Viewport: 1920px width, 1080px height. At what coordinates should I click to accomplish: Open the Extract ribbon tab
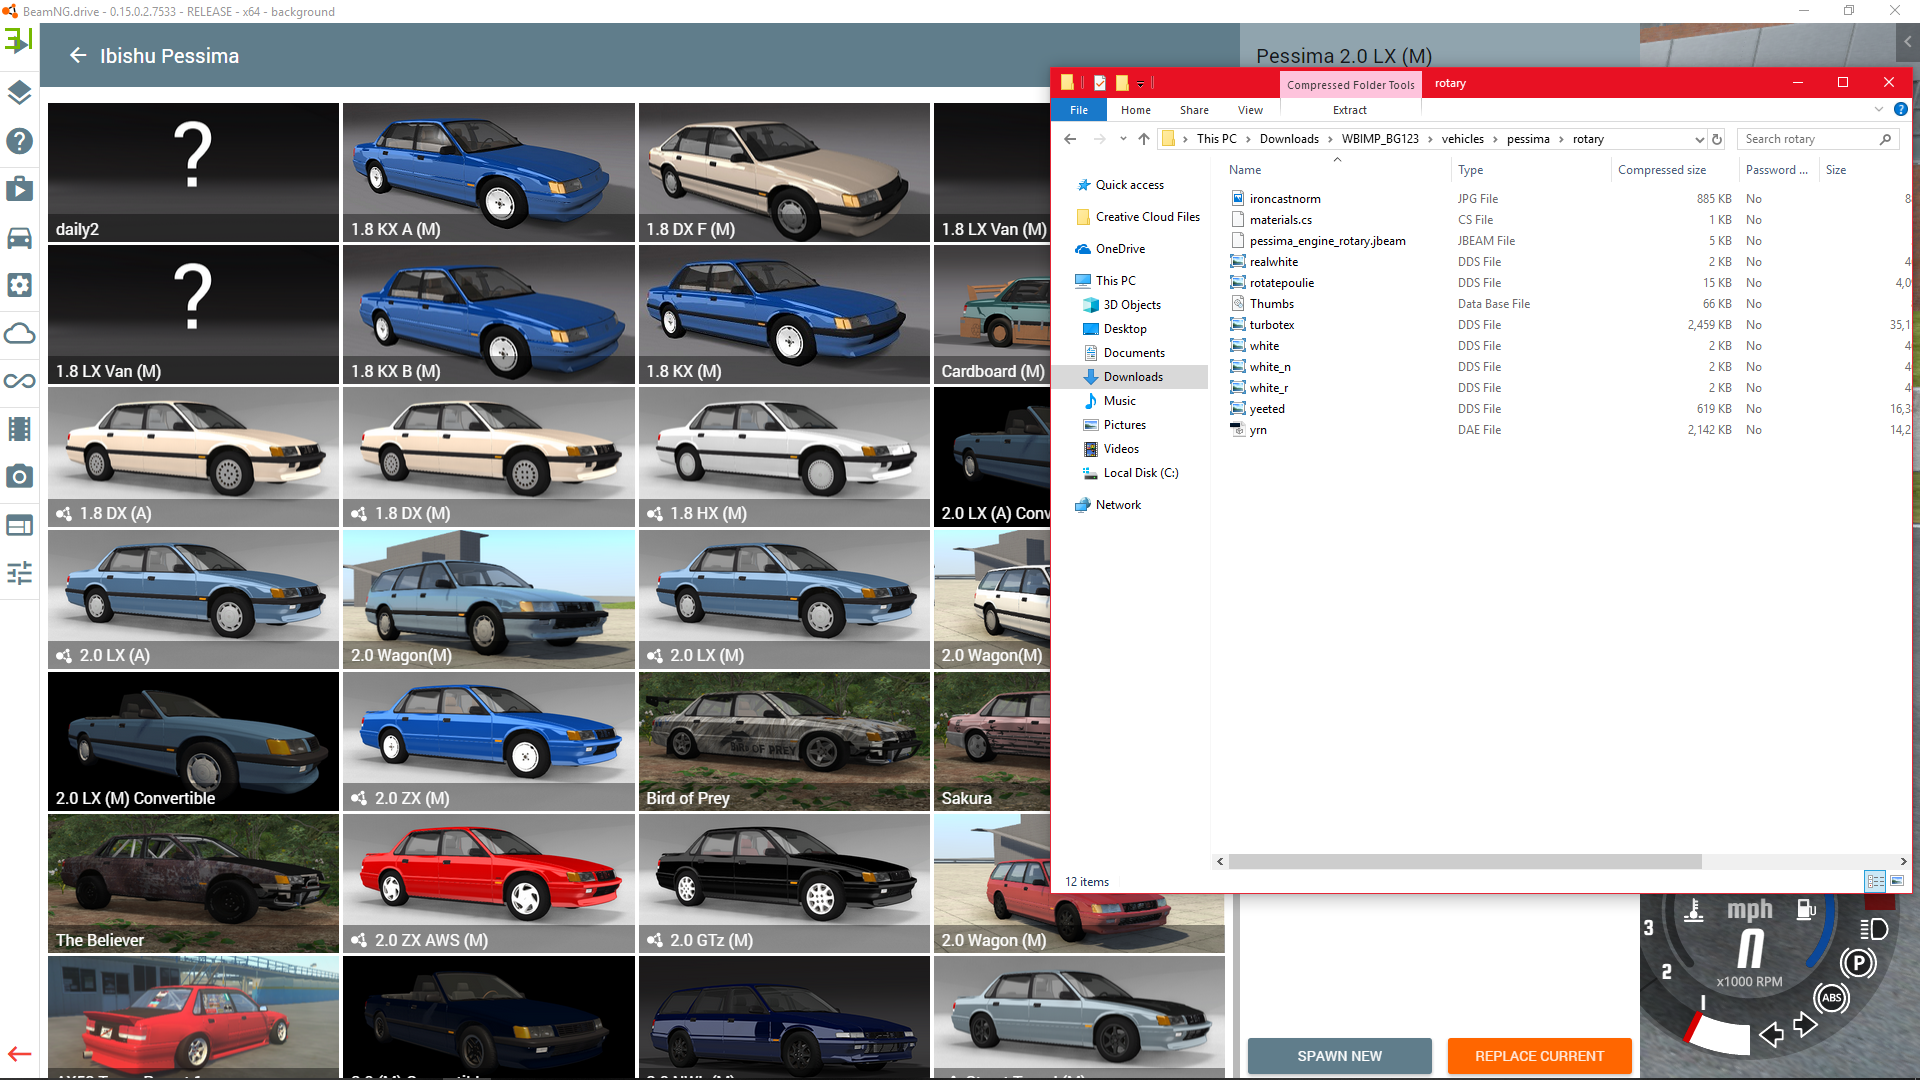[x=1349, y=110]
